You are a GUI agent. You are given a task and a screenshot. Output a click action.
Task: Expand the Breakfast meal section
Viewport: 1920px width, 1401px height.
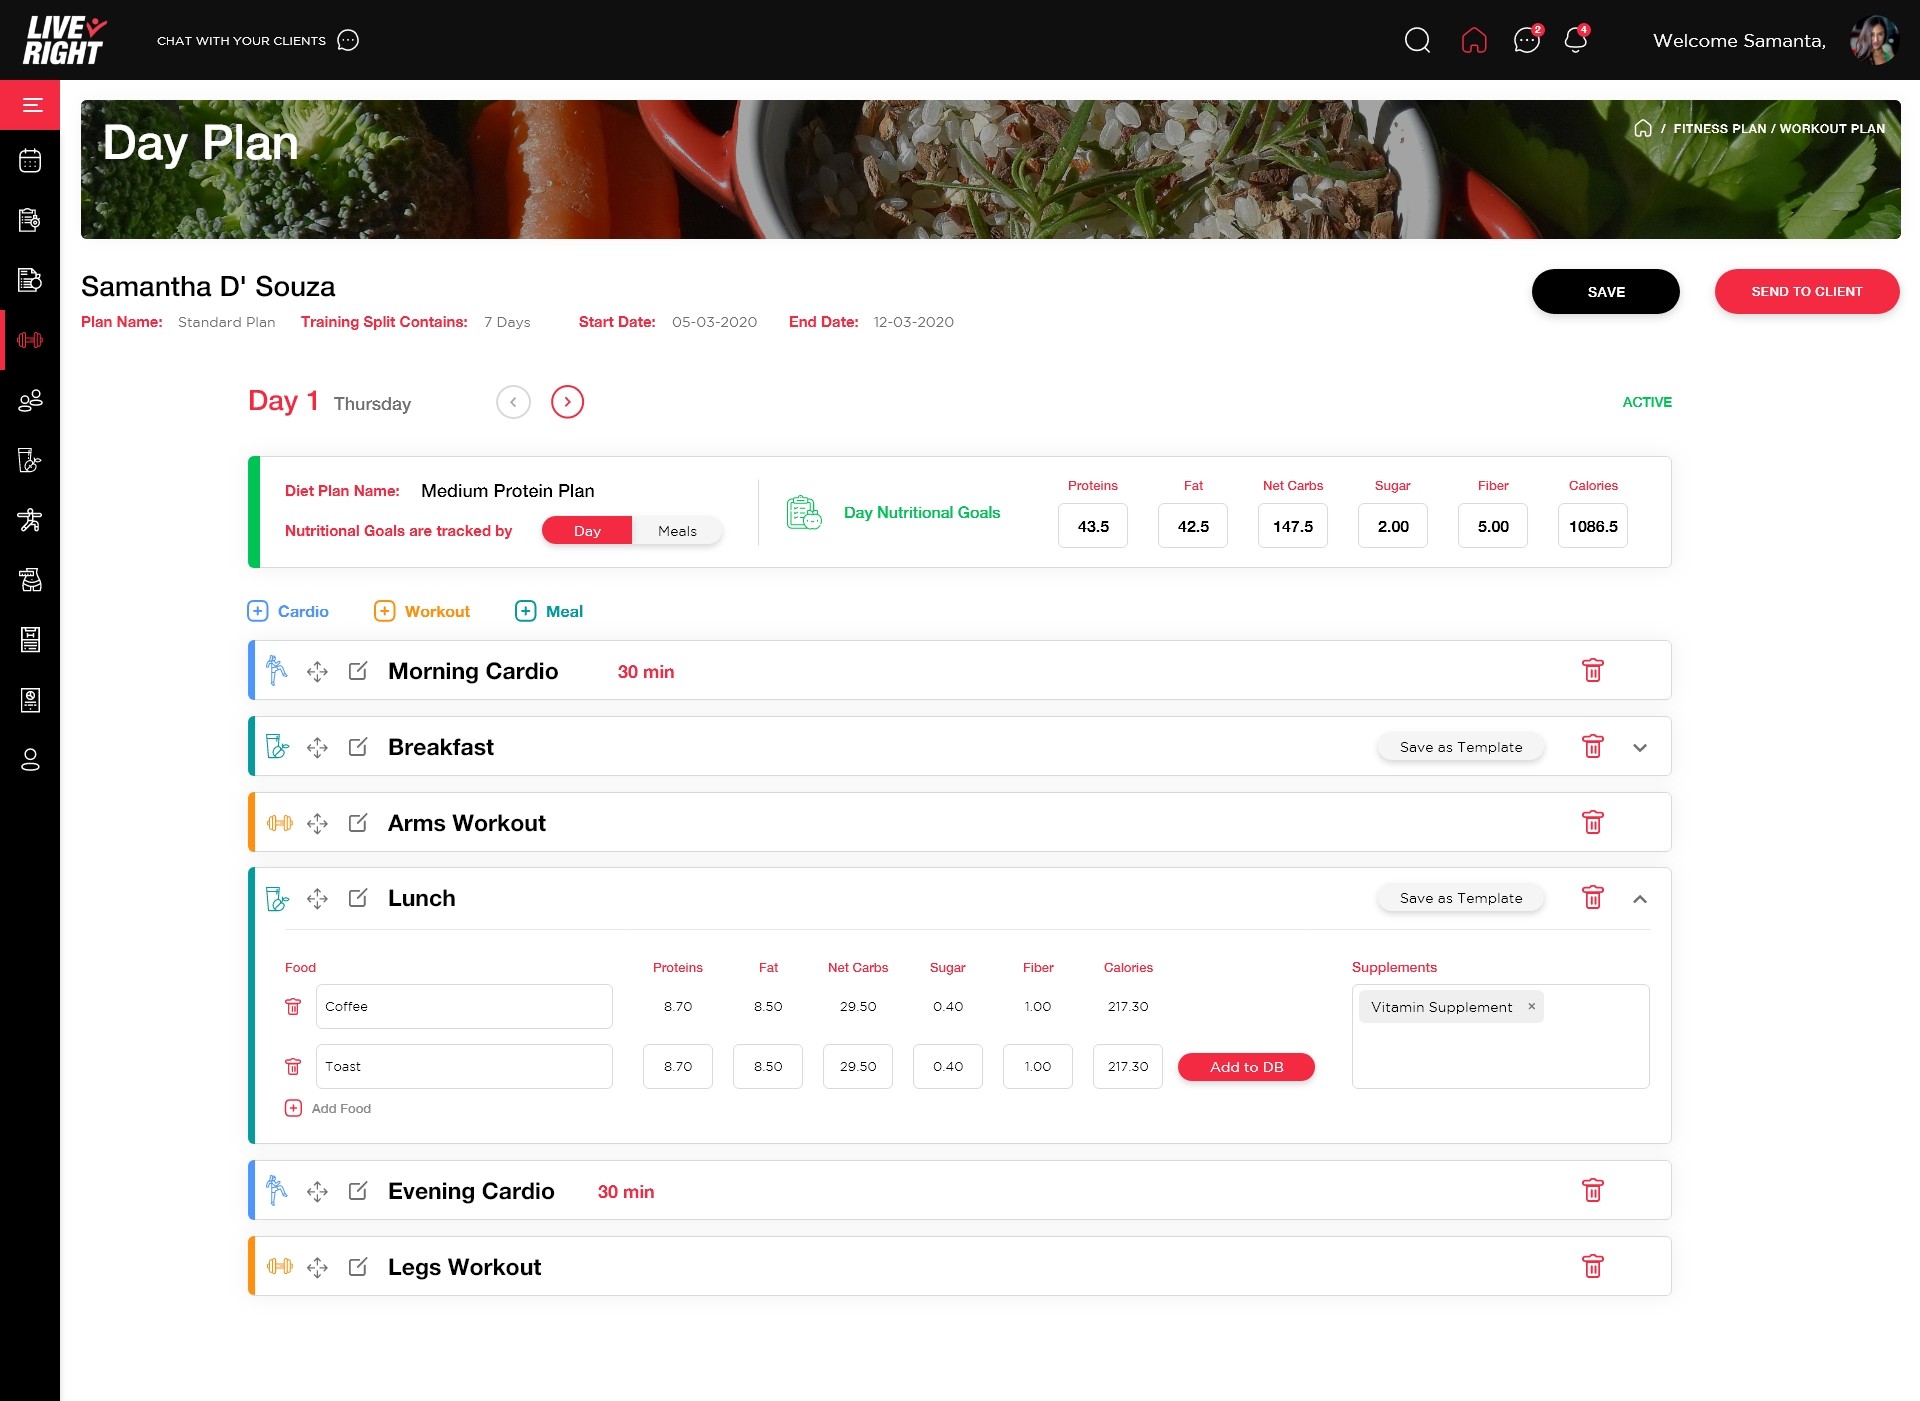(1640, 747)
